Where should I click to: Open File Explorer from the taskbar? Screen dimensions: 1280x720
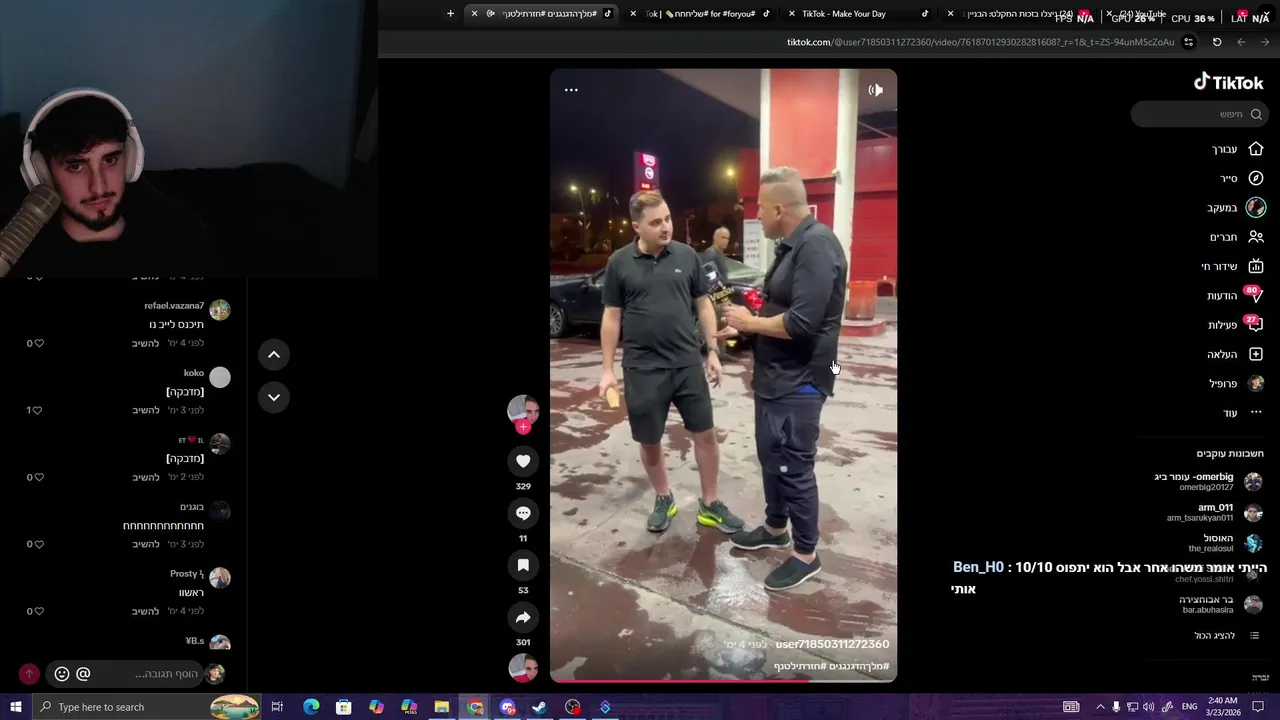(441, 707)
